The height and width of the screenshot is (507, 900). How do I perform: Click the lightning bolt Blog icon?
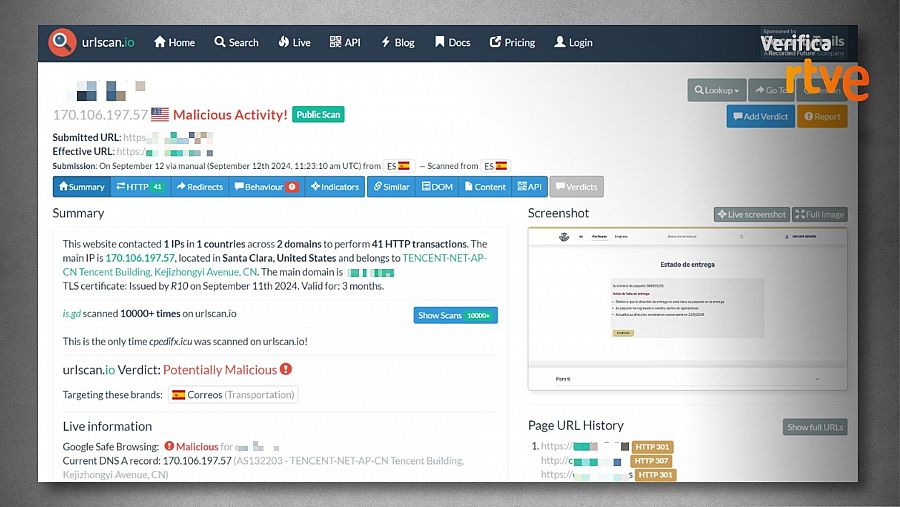[x=386, y=42]
